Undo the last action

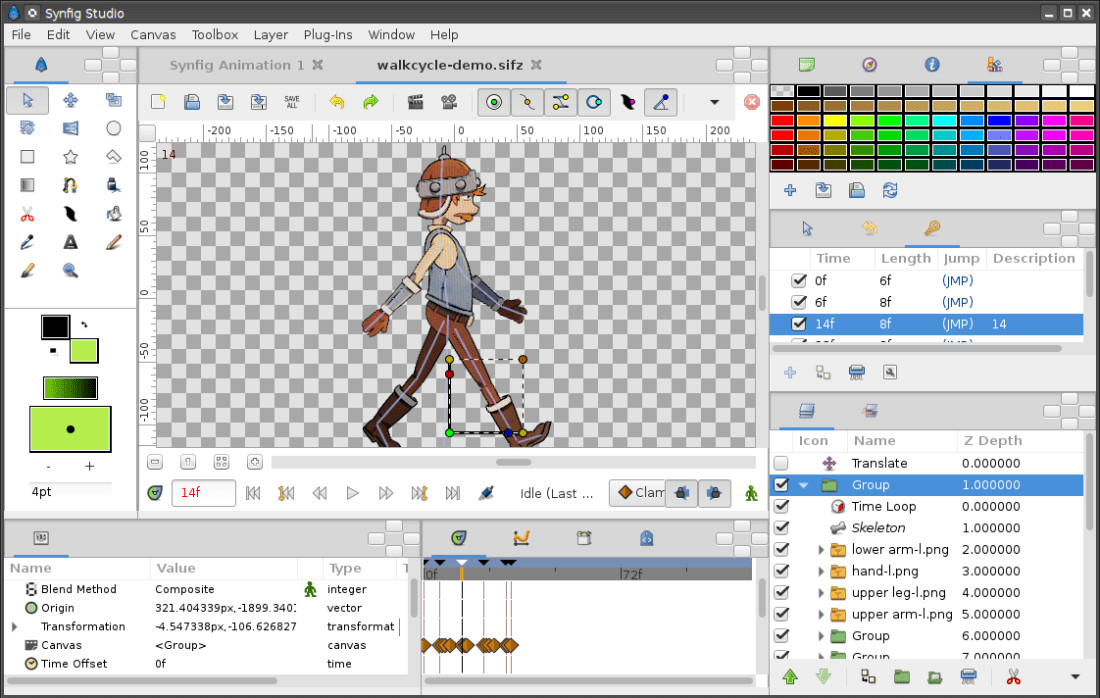click(x=337, y=102)
